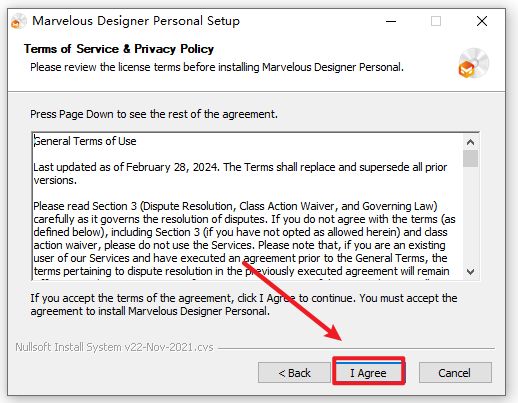Click the installer disc logo in header
Image resolution: width=518 pixels, height=403 pixels.
pos(473,63)
